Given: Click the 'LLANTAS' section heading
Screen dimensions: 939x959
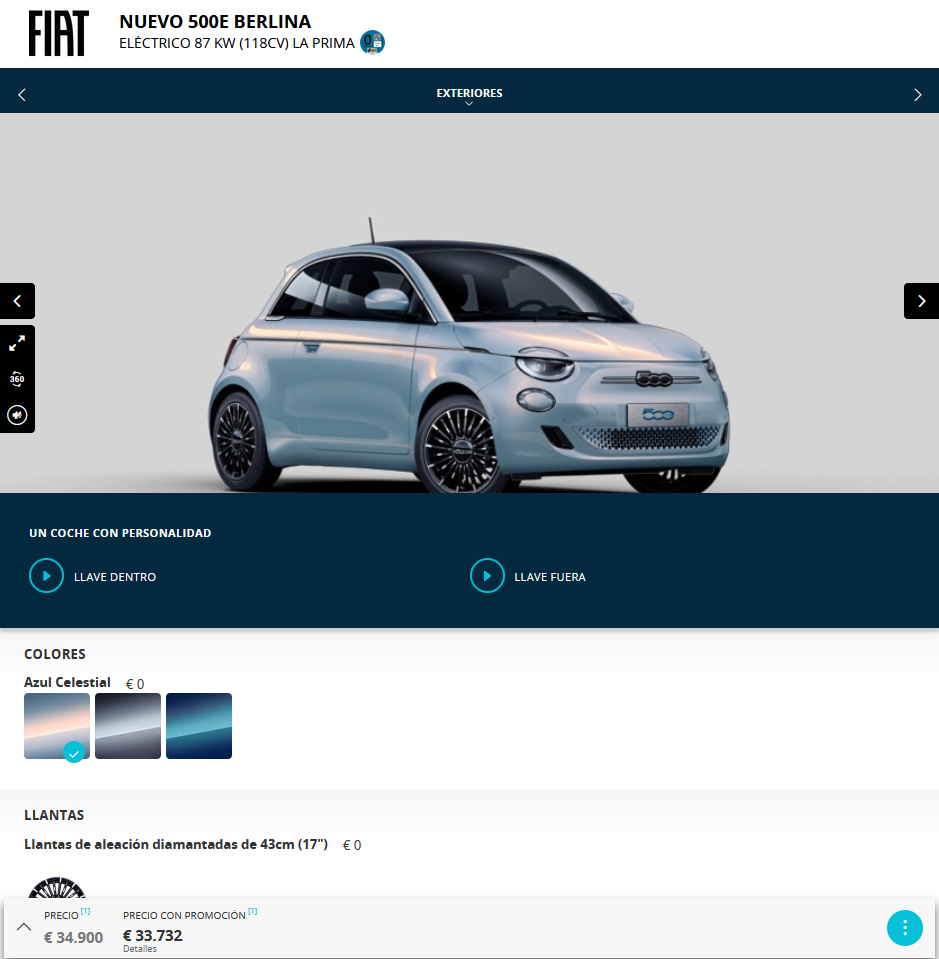Looking at the screenshot, I should pos(54,815).
